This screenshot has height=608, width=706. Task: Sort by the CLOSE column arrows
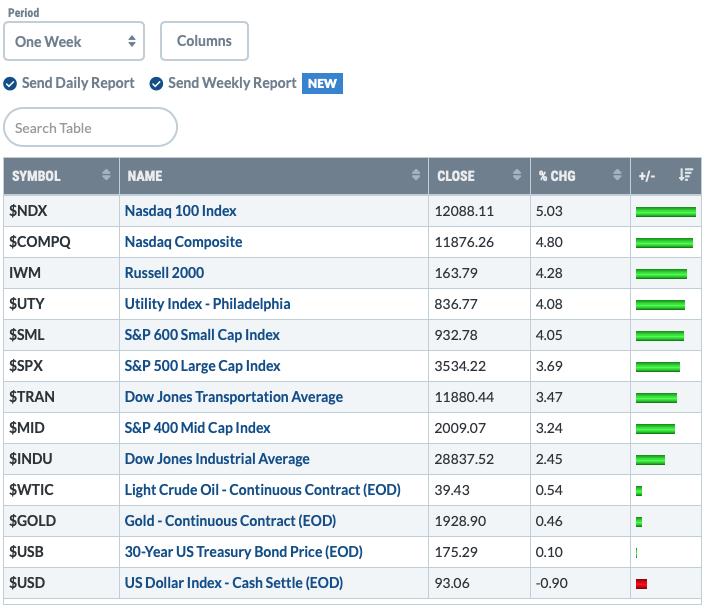pyautogui.click(x=517, y=175)
